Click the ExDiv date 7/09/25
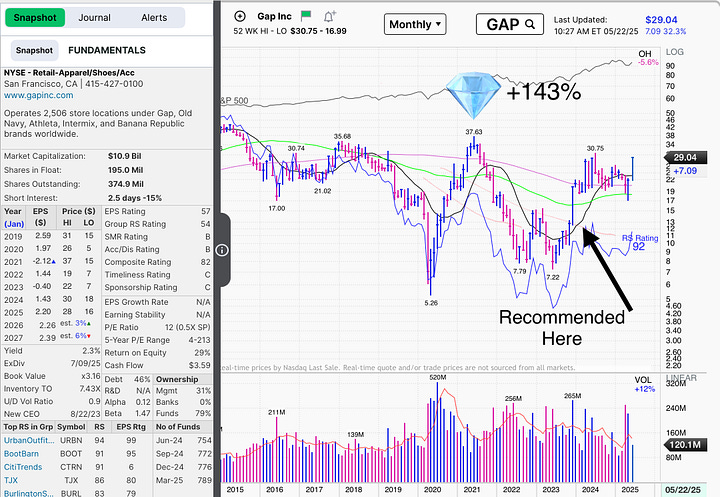 85,363
